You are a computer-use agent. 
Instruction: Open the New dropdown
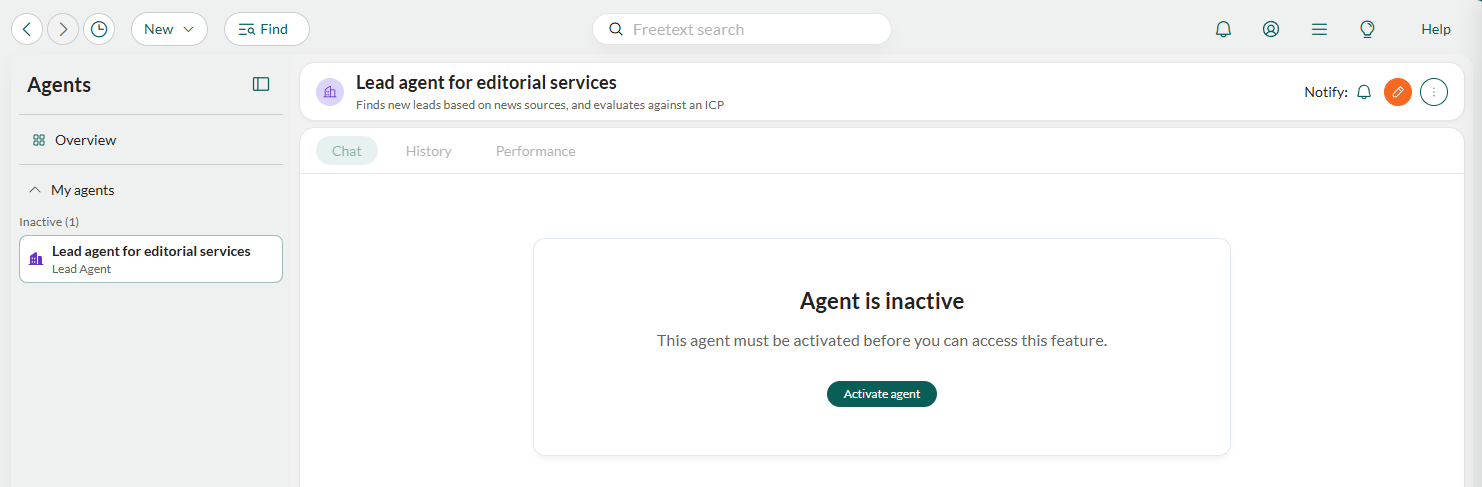pos(169,29)
